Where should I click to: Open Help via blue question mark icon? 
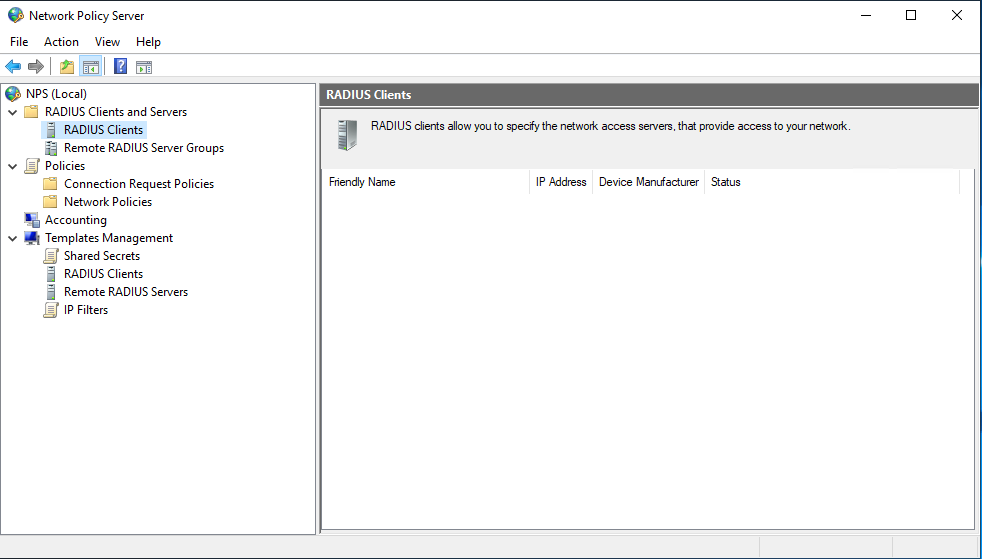coord(120,66)
